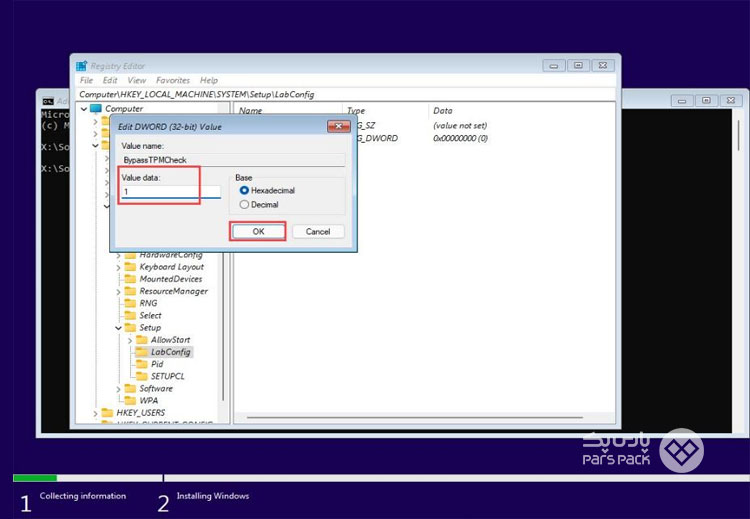Maximize the Registry Editor window
The image size is (750, 519).
click(578, 66)
